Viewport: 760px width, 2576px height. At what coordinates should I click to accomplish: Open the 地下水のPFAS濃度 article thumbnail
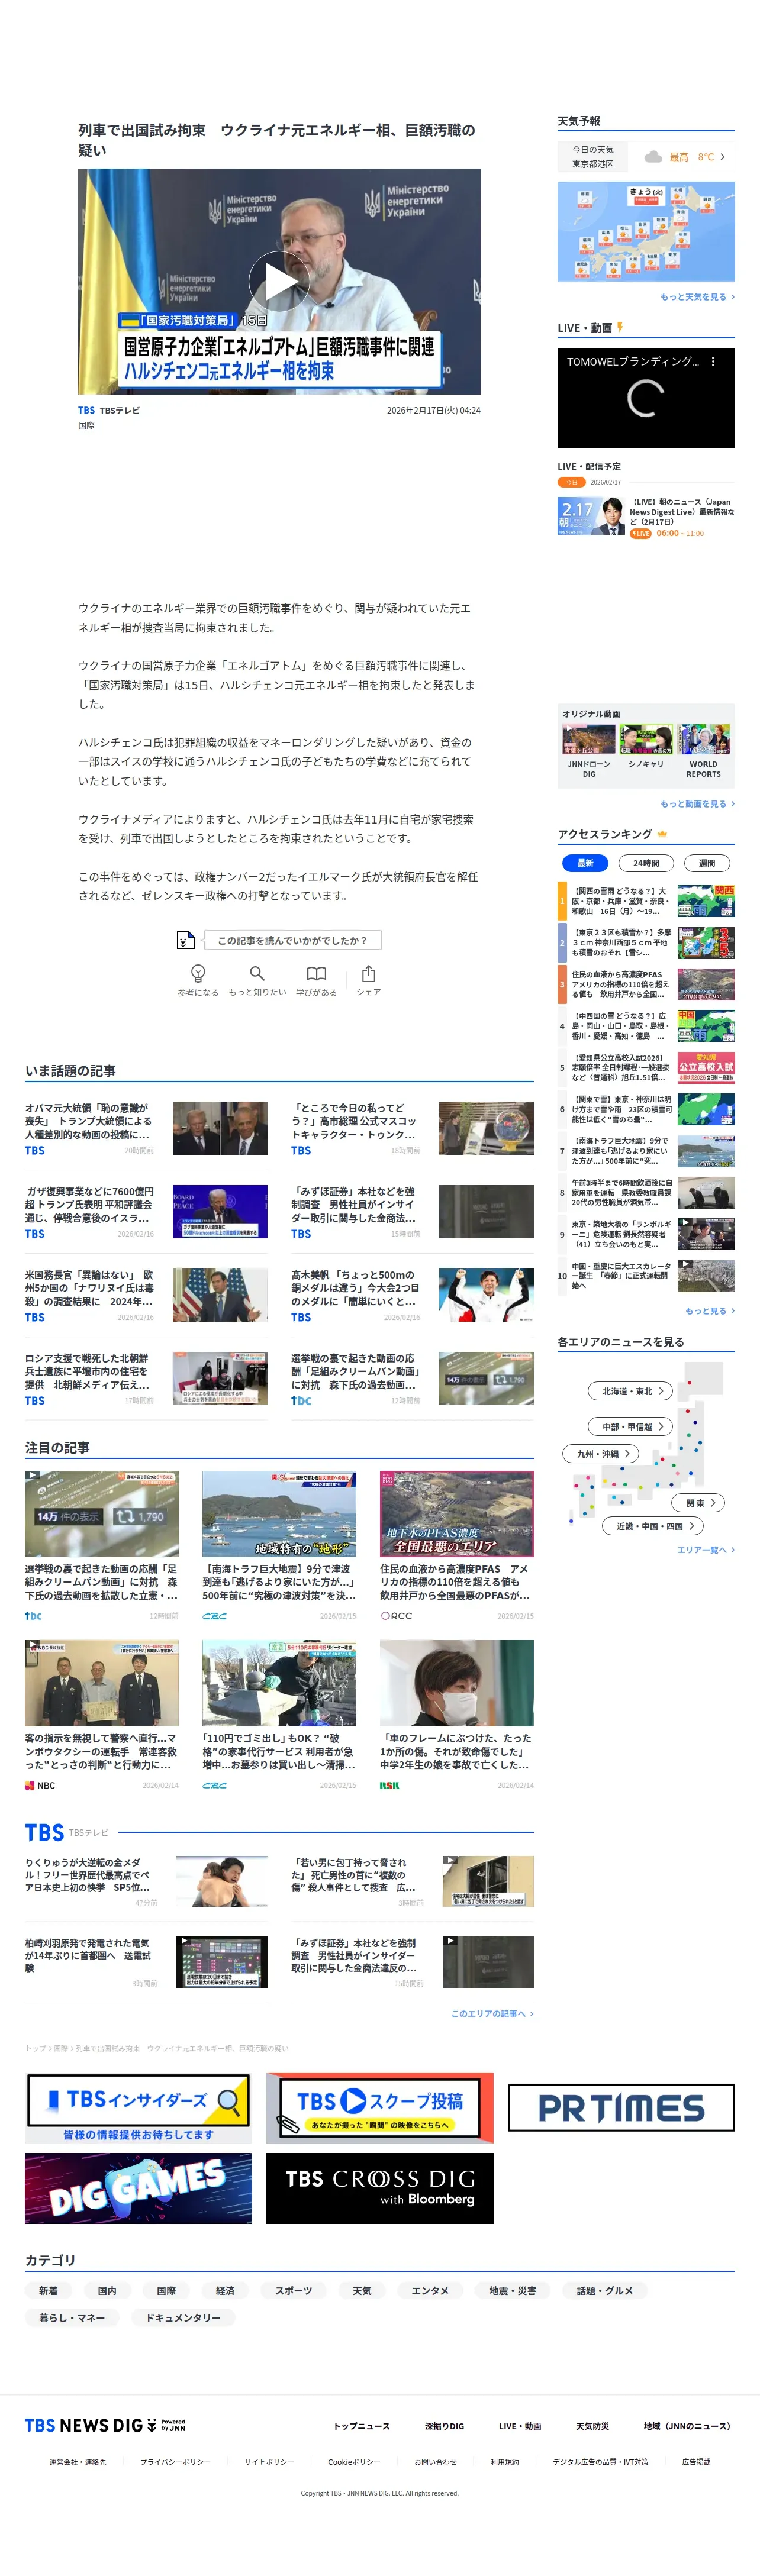coord(457,1514)
